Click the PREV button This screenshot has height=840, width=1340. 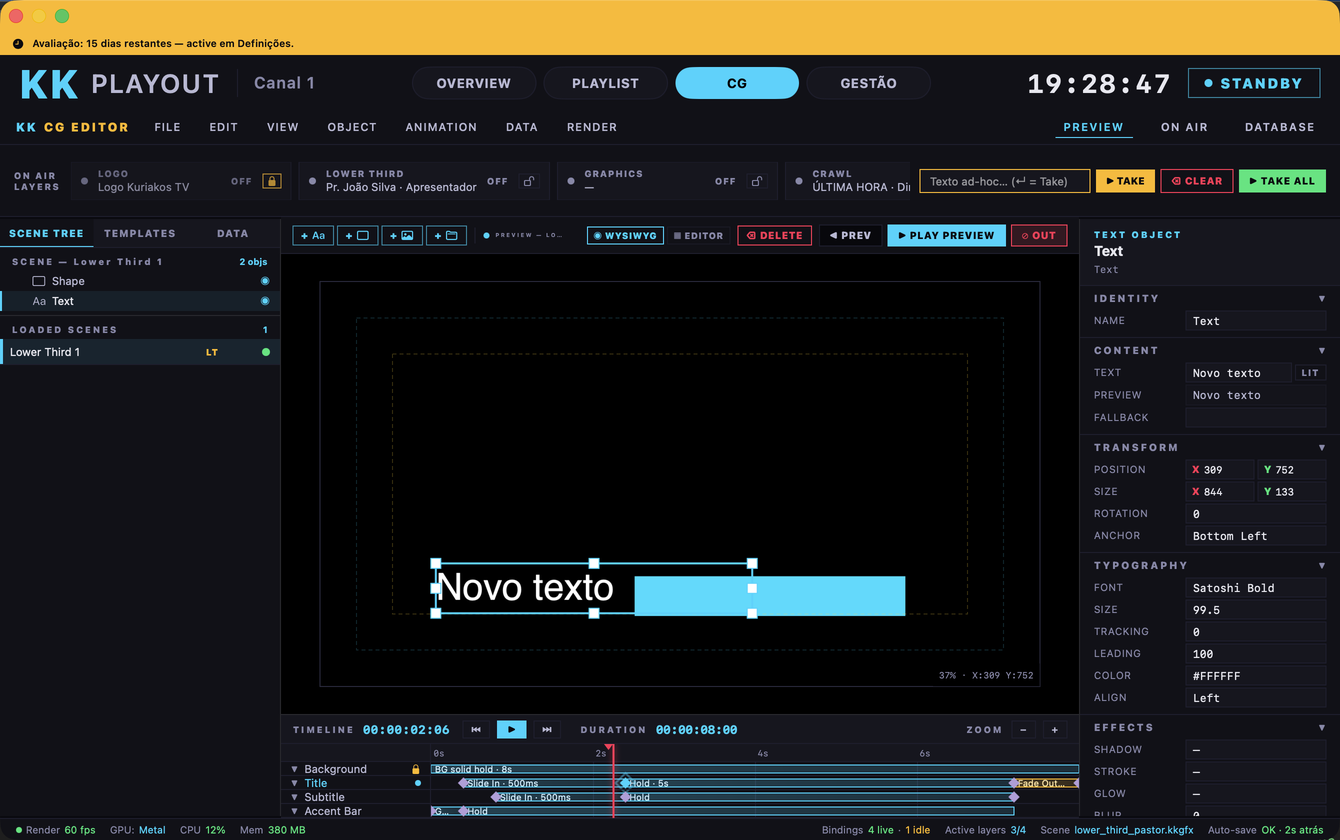click(850, 235)
